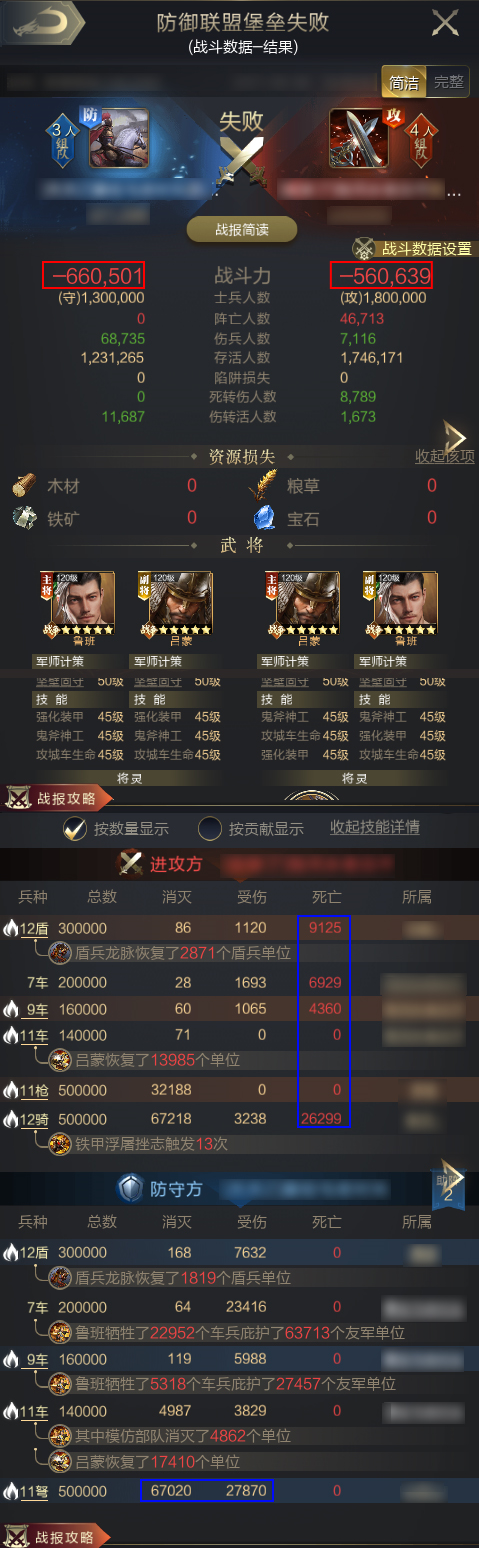
Task: Open 战斗数据设置 settings
Action: (413, 249)
